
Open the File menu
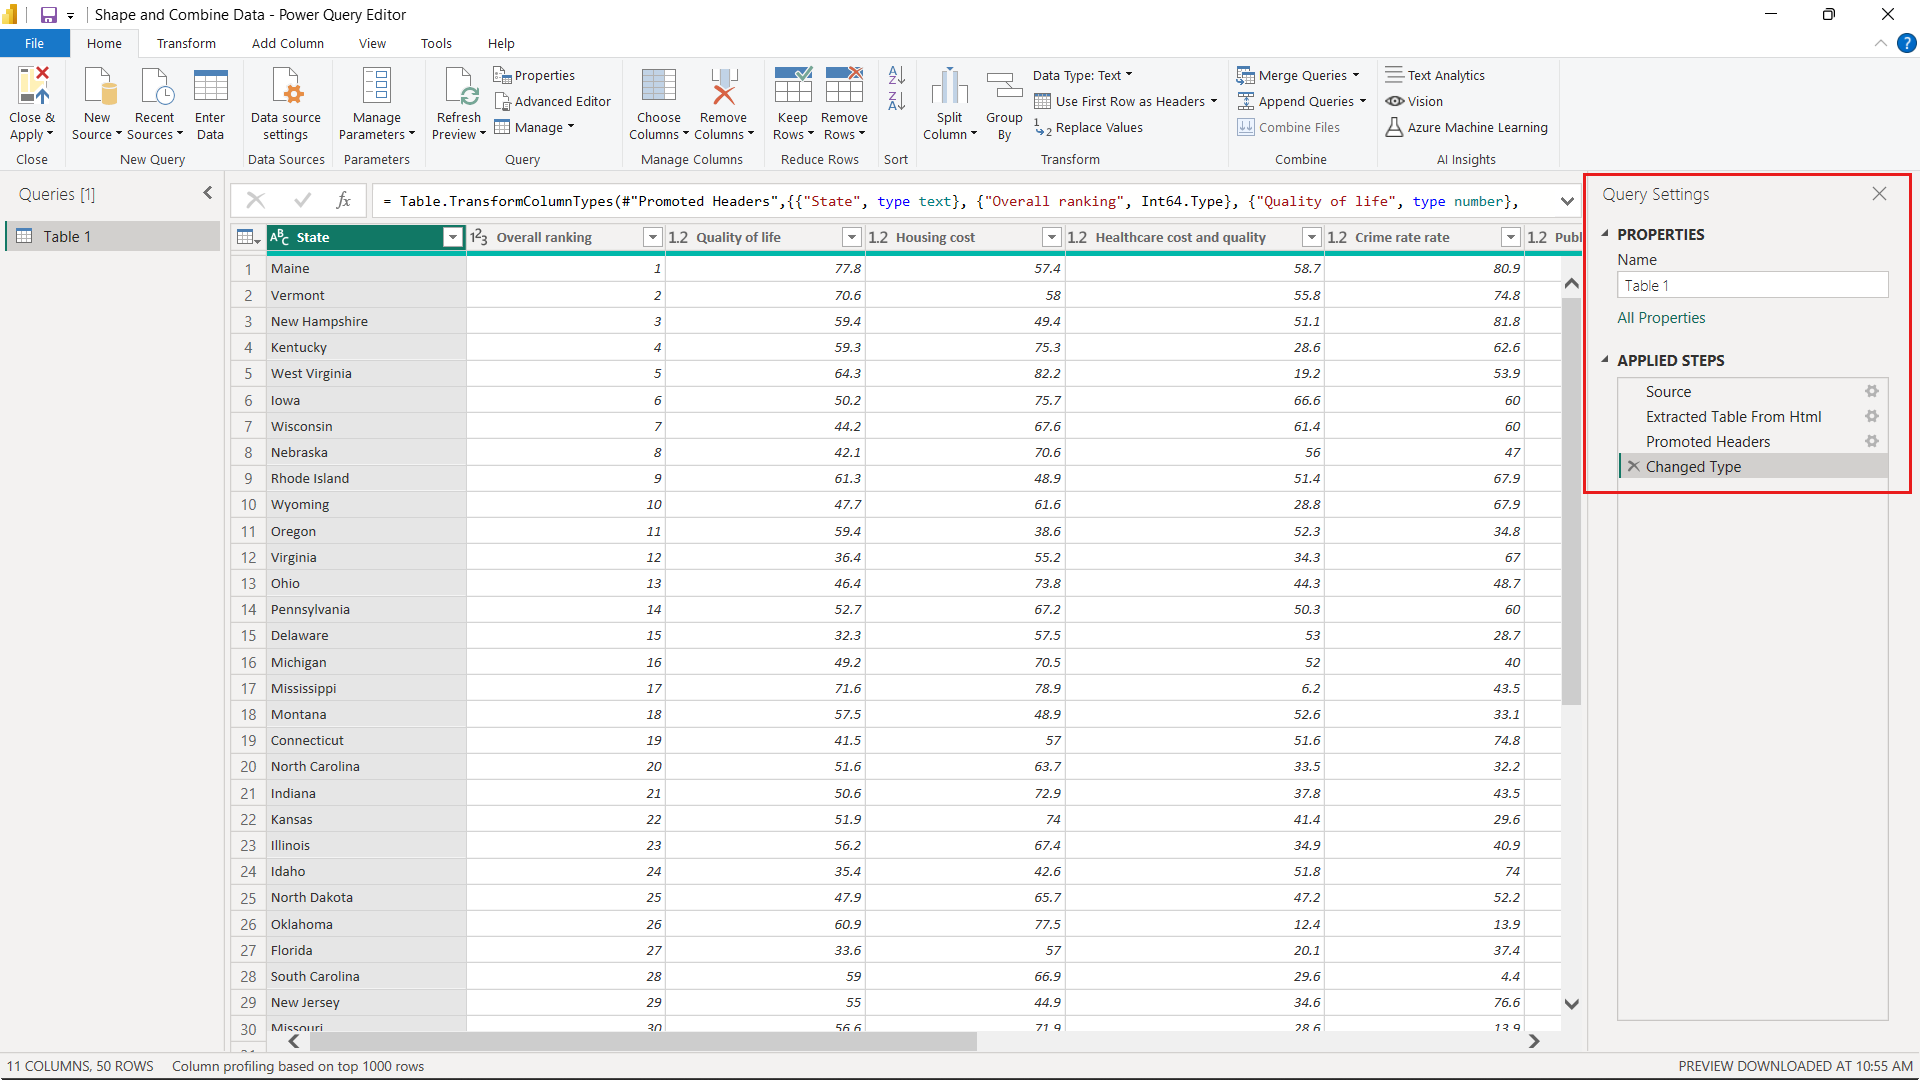click(34, 43)
